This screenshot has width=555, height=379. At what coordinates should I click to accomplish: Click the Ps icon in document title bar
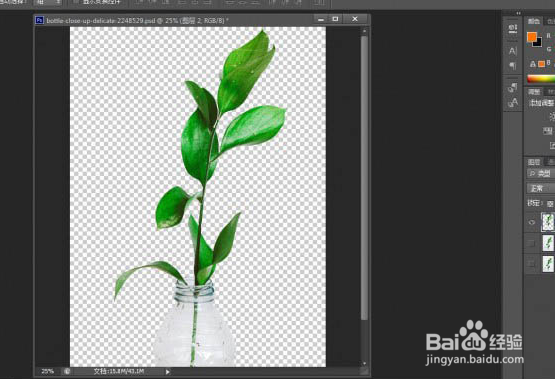tap(39, 20)
